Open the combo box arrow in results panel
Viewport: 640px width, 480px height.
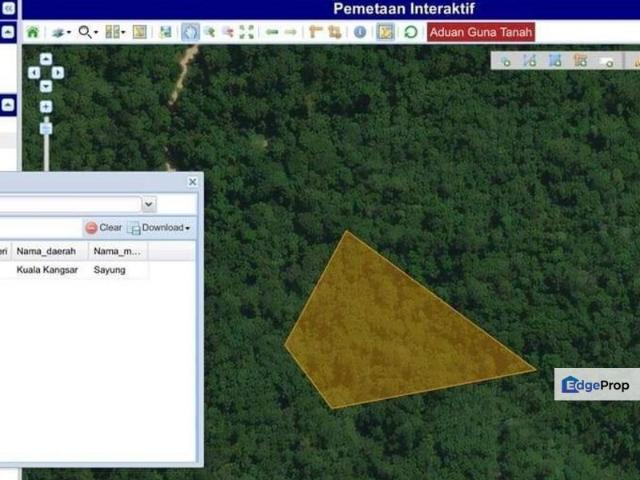[x=149, y=204]
